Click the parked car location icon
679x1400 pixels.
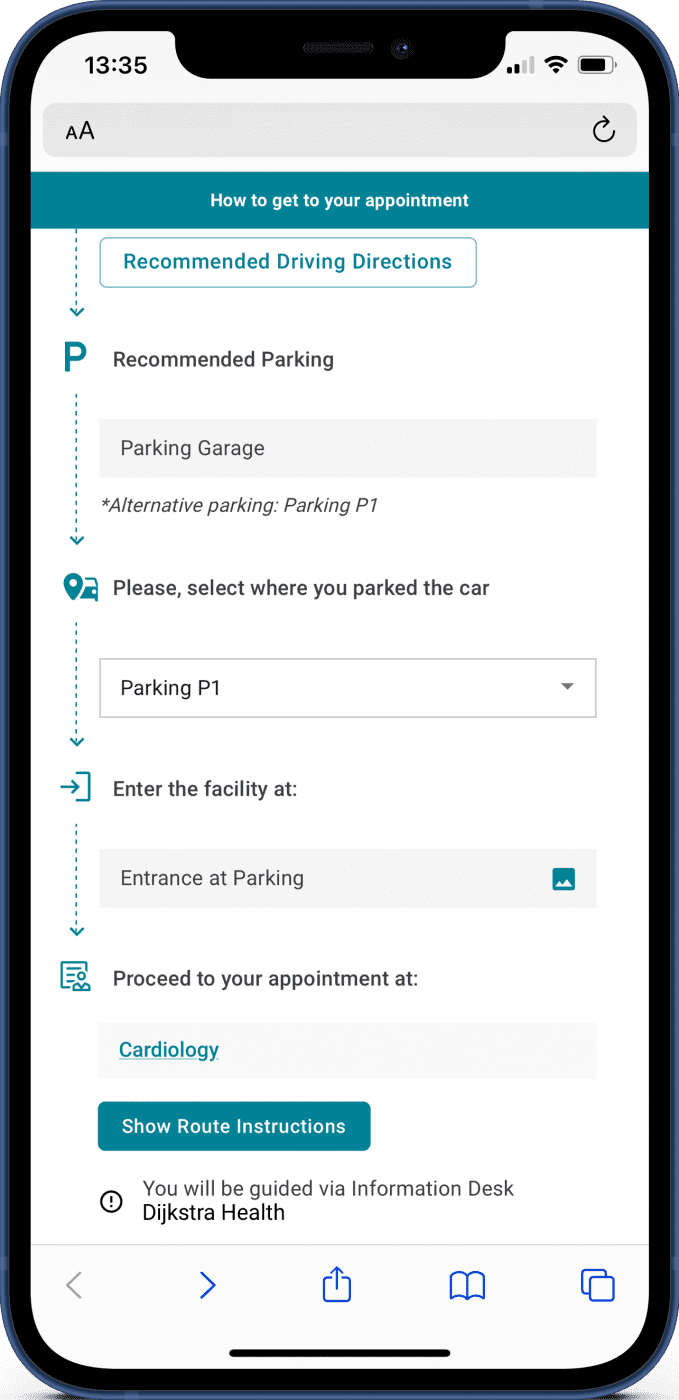click(x=80, y=588)
